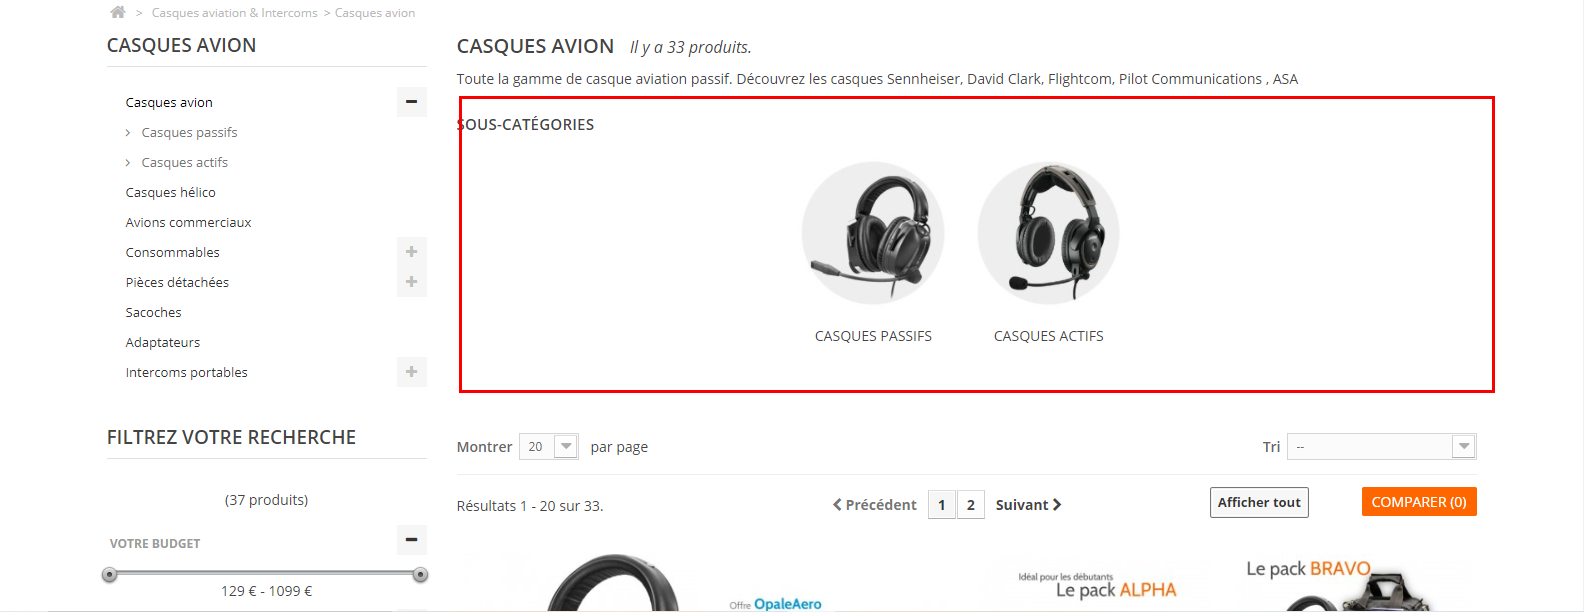
Task: Expand the Pièces détachées plus icon
Action: click(x=411, y=282)
